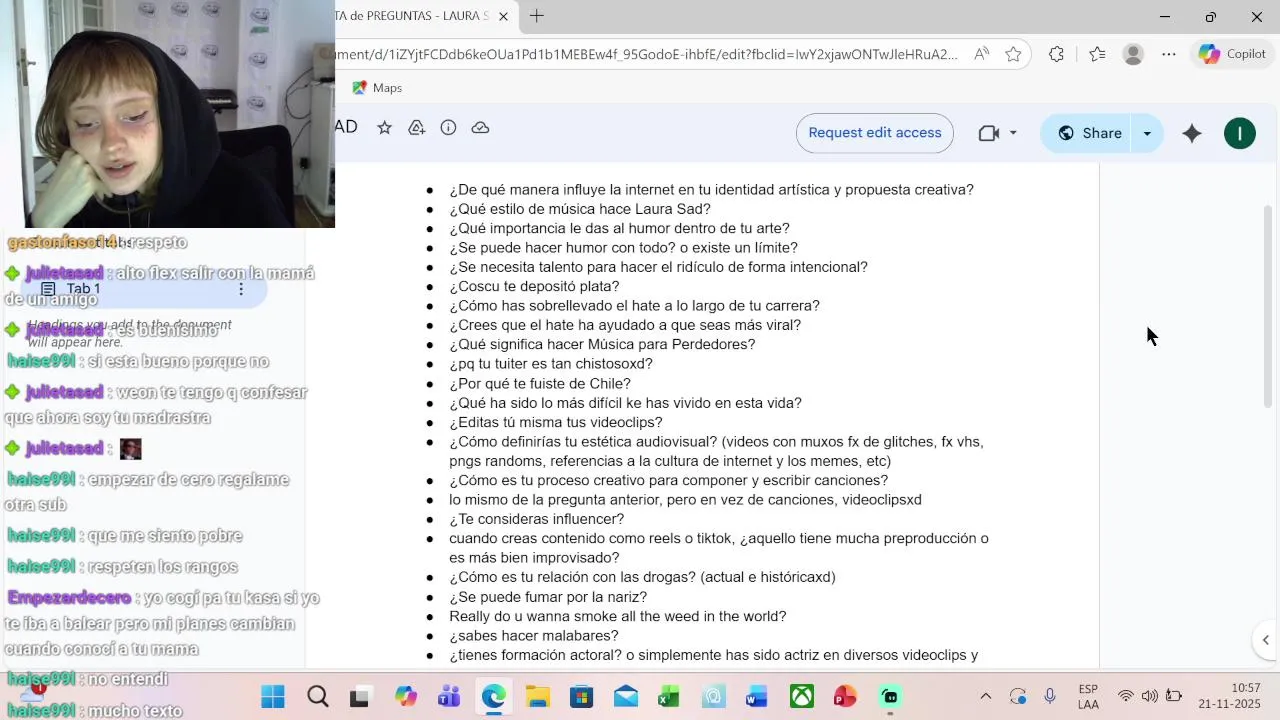Click the move-to-folder icon beside the star
Image resolution: width=1280 pixels, height=720 pixels.
416,128
